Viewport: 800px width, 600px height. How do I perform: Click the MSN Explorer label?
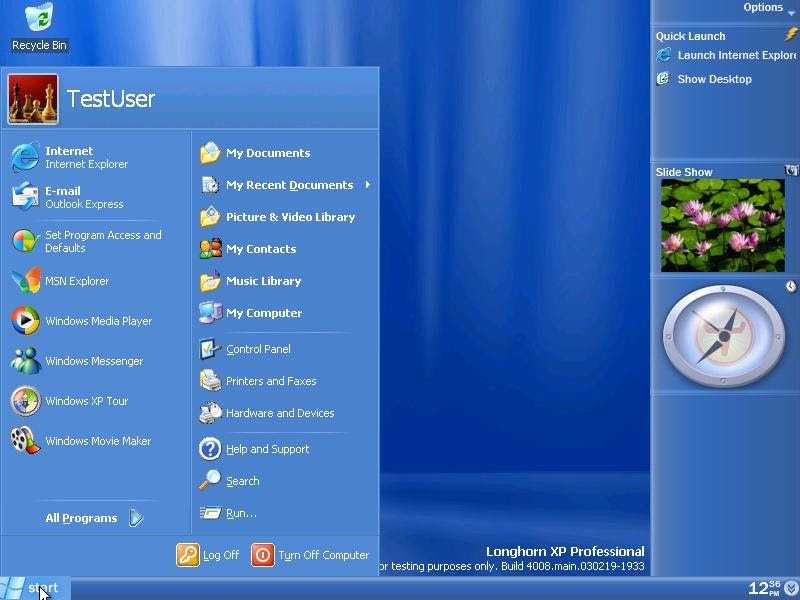coord(77,281)
